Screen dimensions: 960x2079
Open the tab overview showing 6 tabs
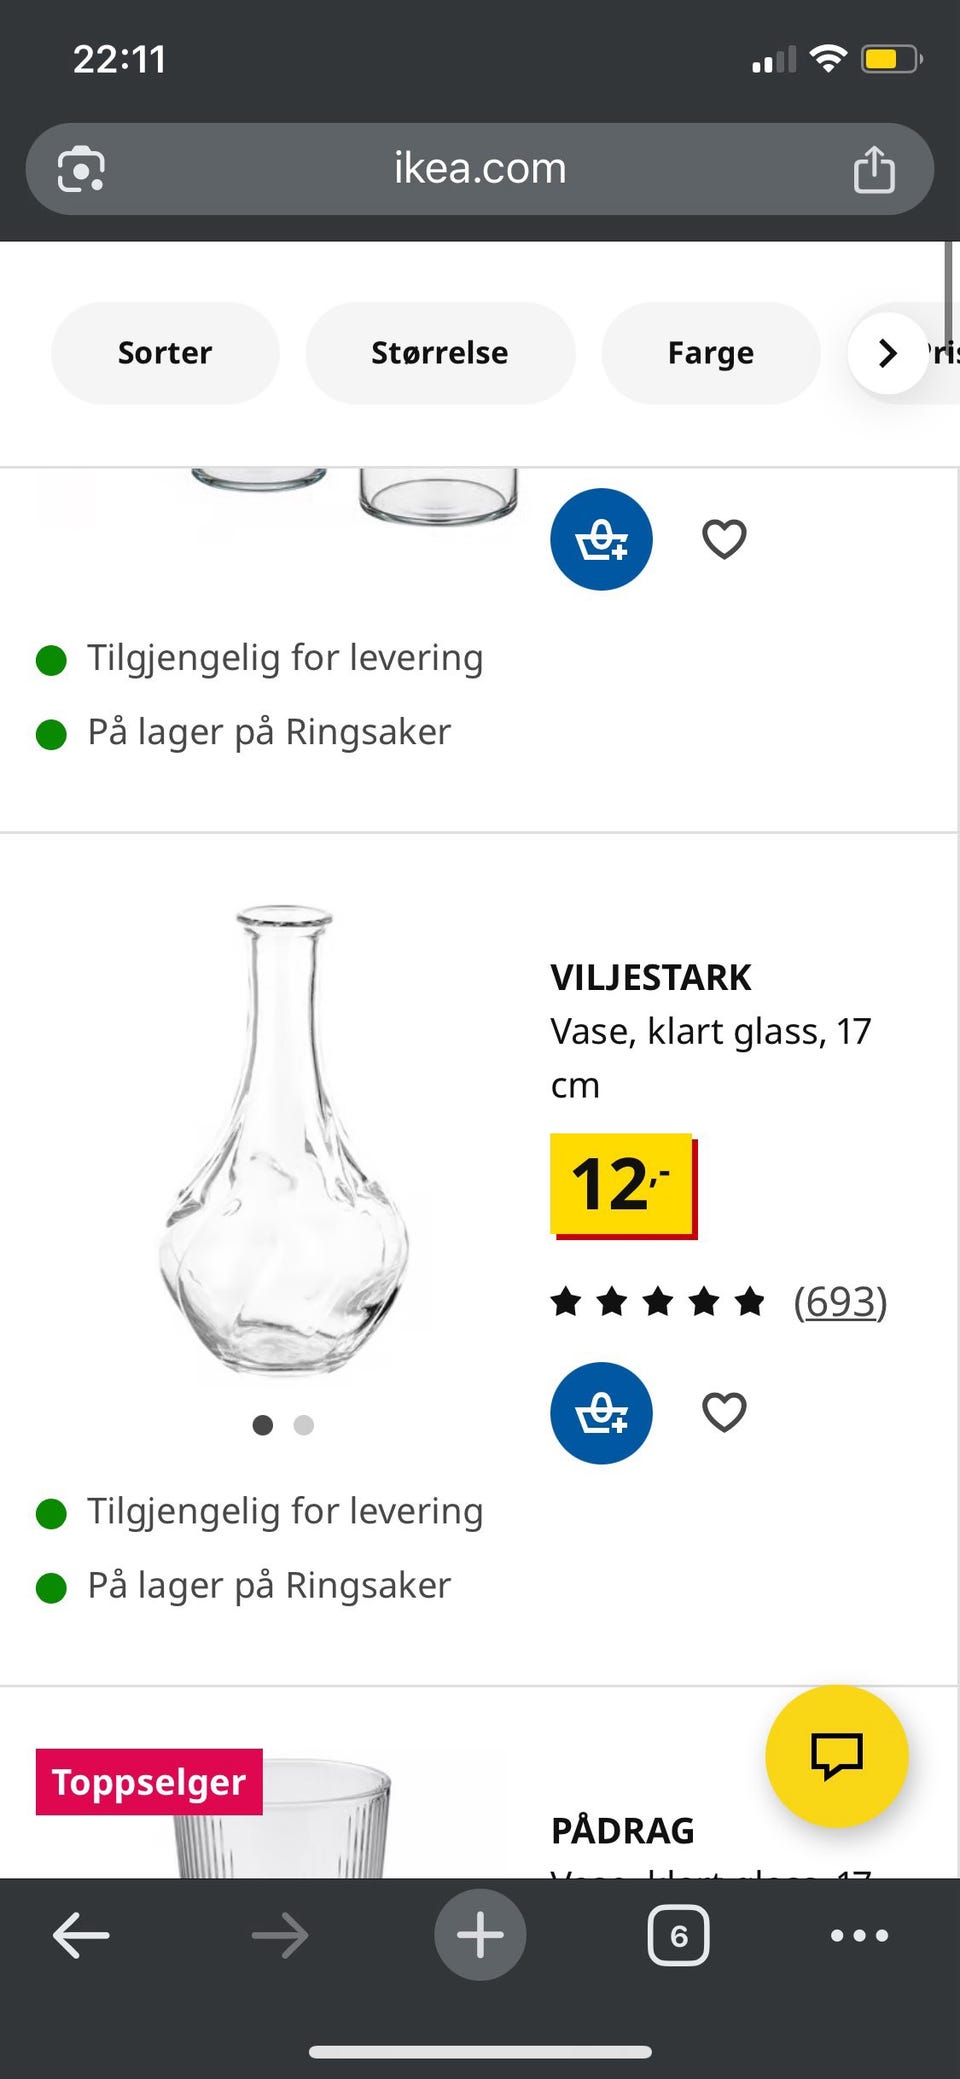[x=678, y=1933]
